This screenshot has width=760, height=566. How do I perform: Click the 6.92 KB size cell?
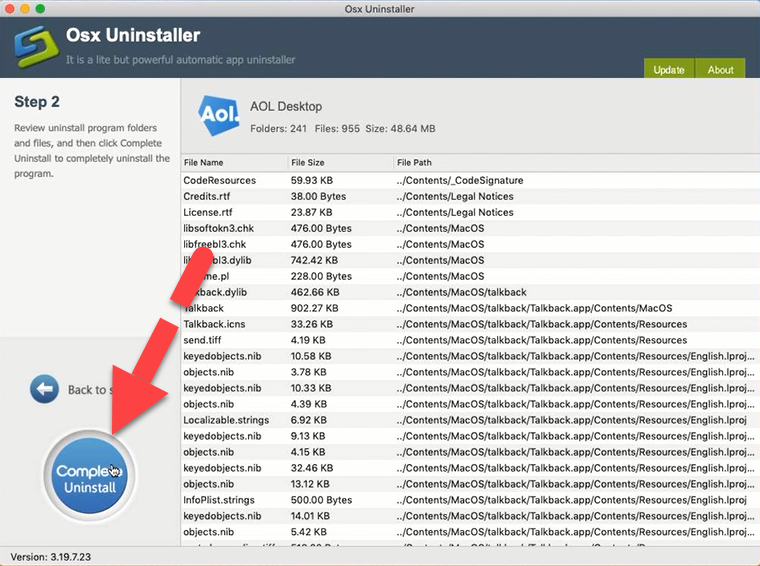coord(309,420)
